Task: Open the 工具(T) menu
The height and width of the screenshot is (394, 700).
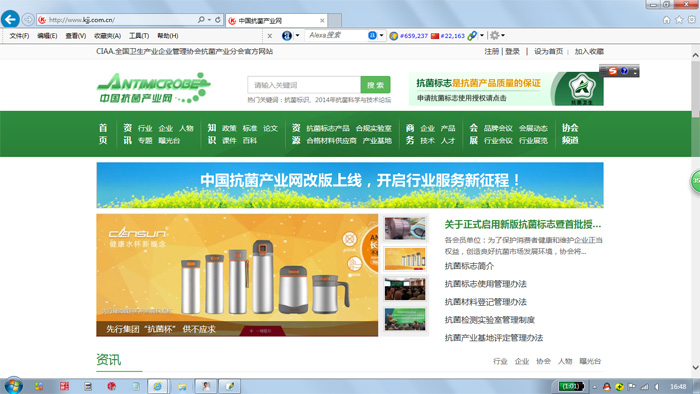Action: coord(139,36)
